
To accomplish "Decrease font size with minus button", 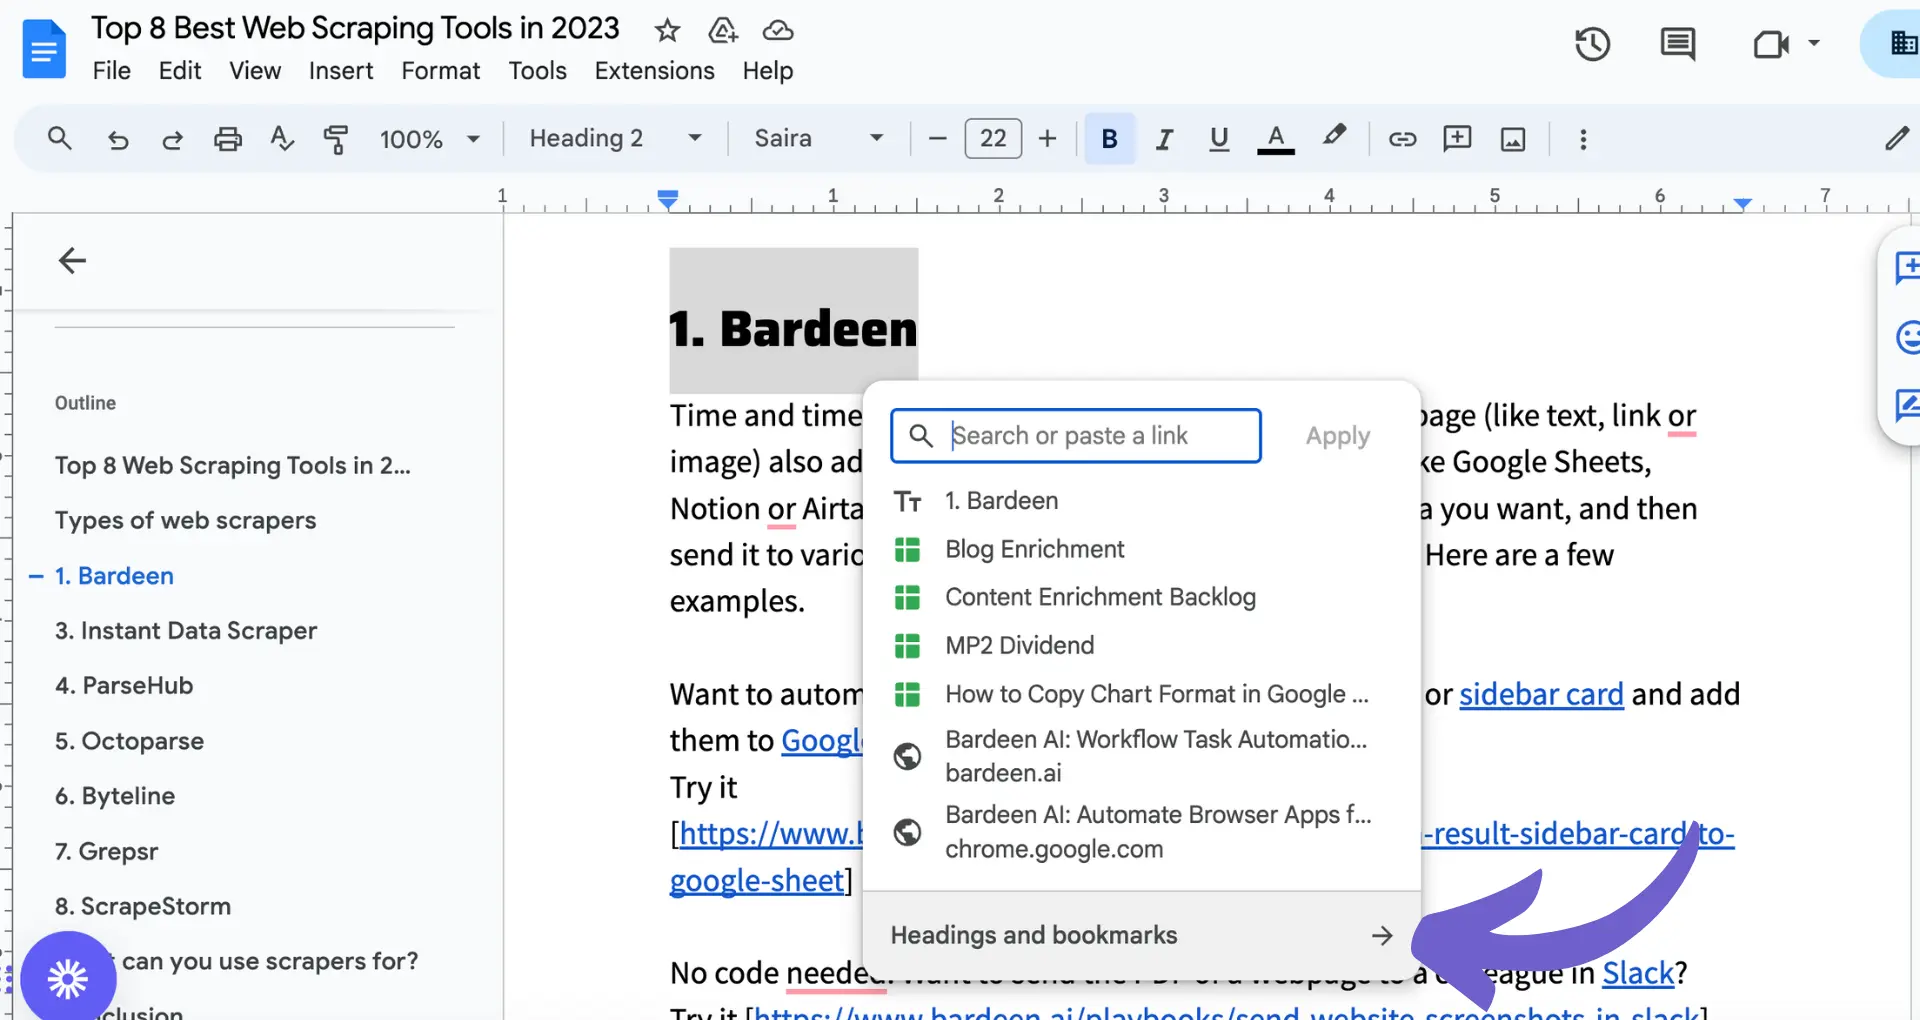I will click(x=937, y=138).
